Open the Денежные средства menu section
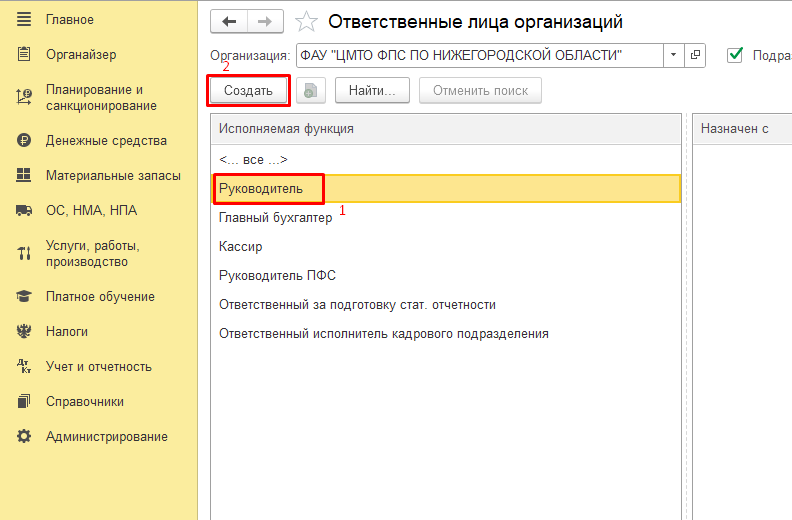Viewport: 792px width, 520px height. point(106,140)
